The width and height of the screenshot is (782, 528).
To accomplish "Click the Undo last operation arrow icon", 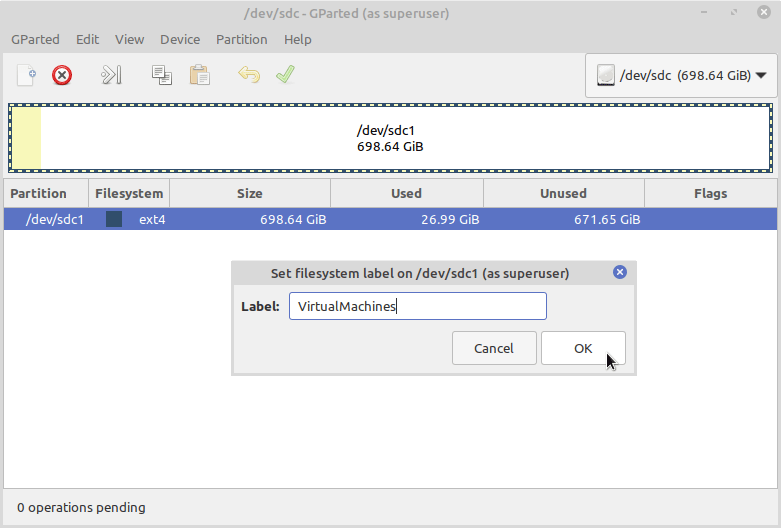I will [x=249, y=75].
